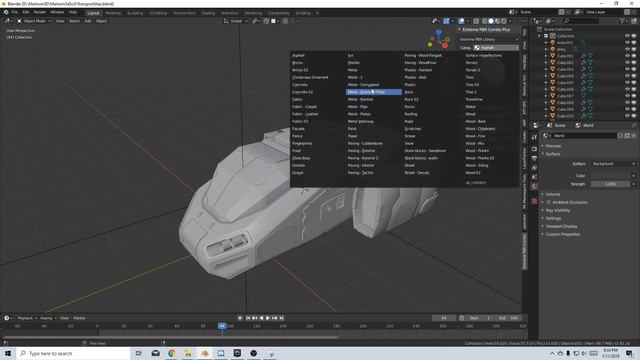The width and height of the screenshot is (640, 360).
Task: Open Chrome from the taskbar
Action: coord(171,353)
